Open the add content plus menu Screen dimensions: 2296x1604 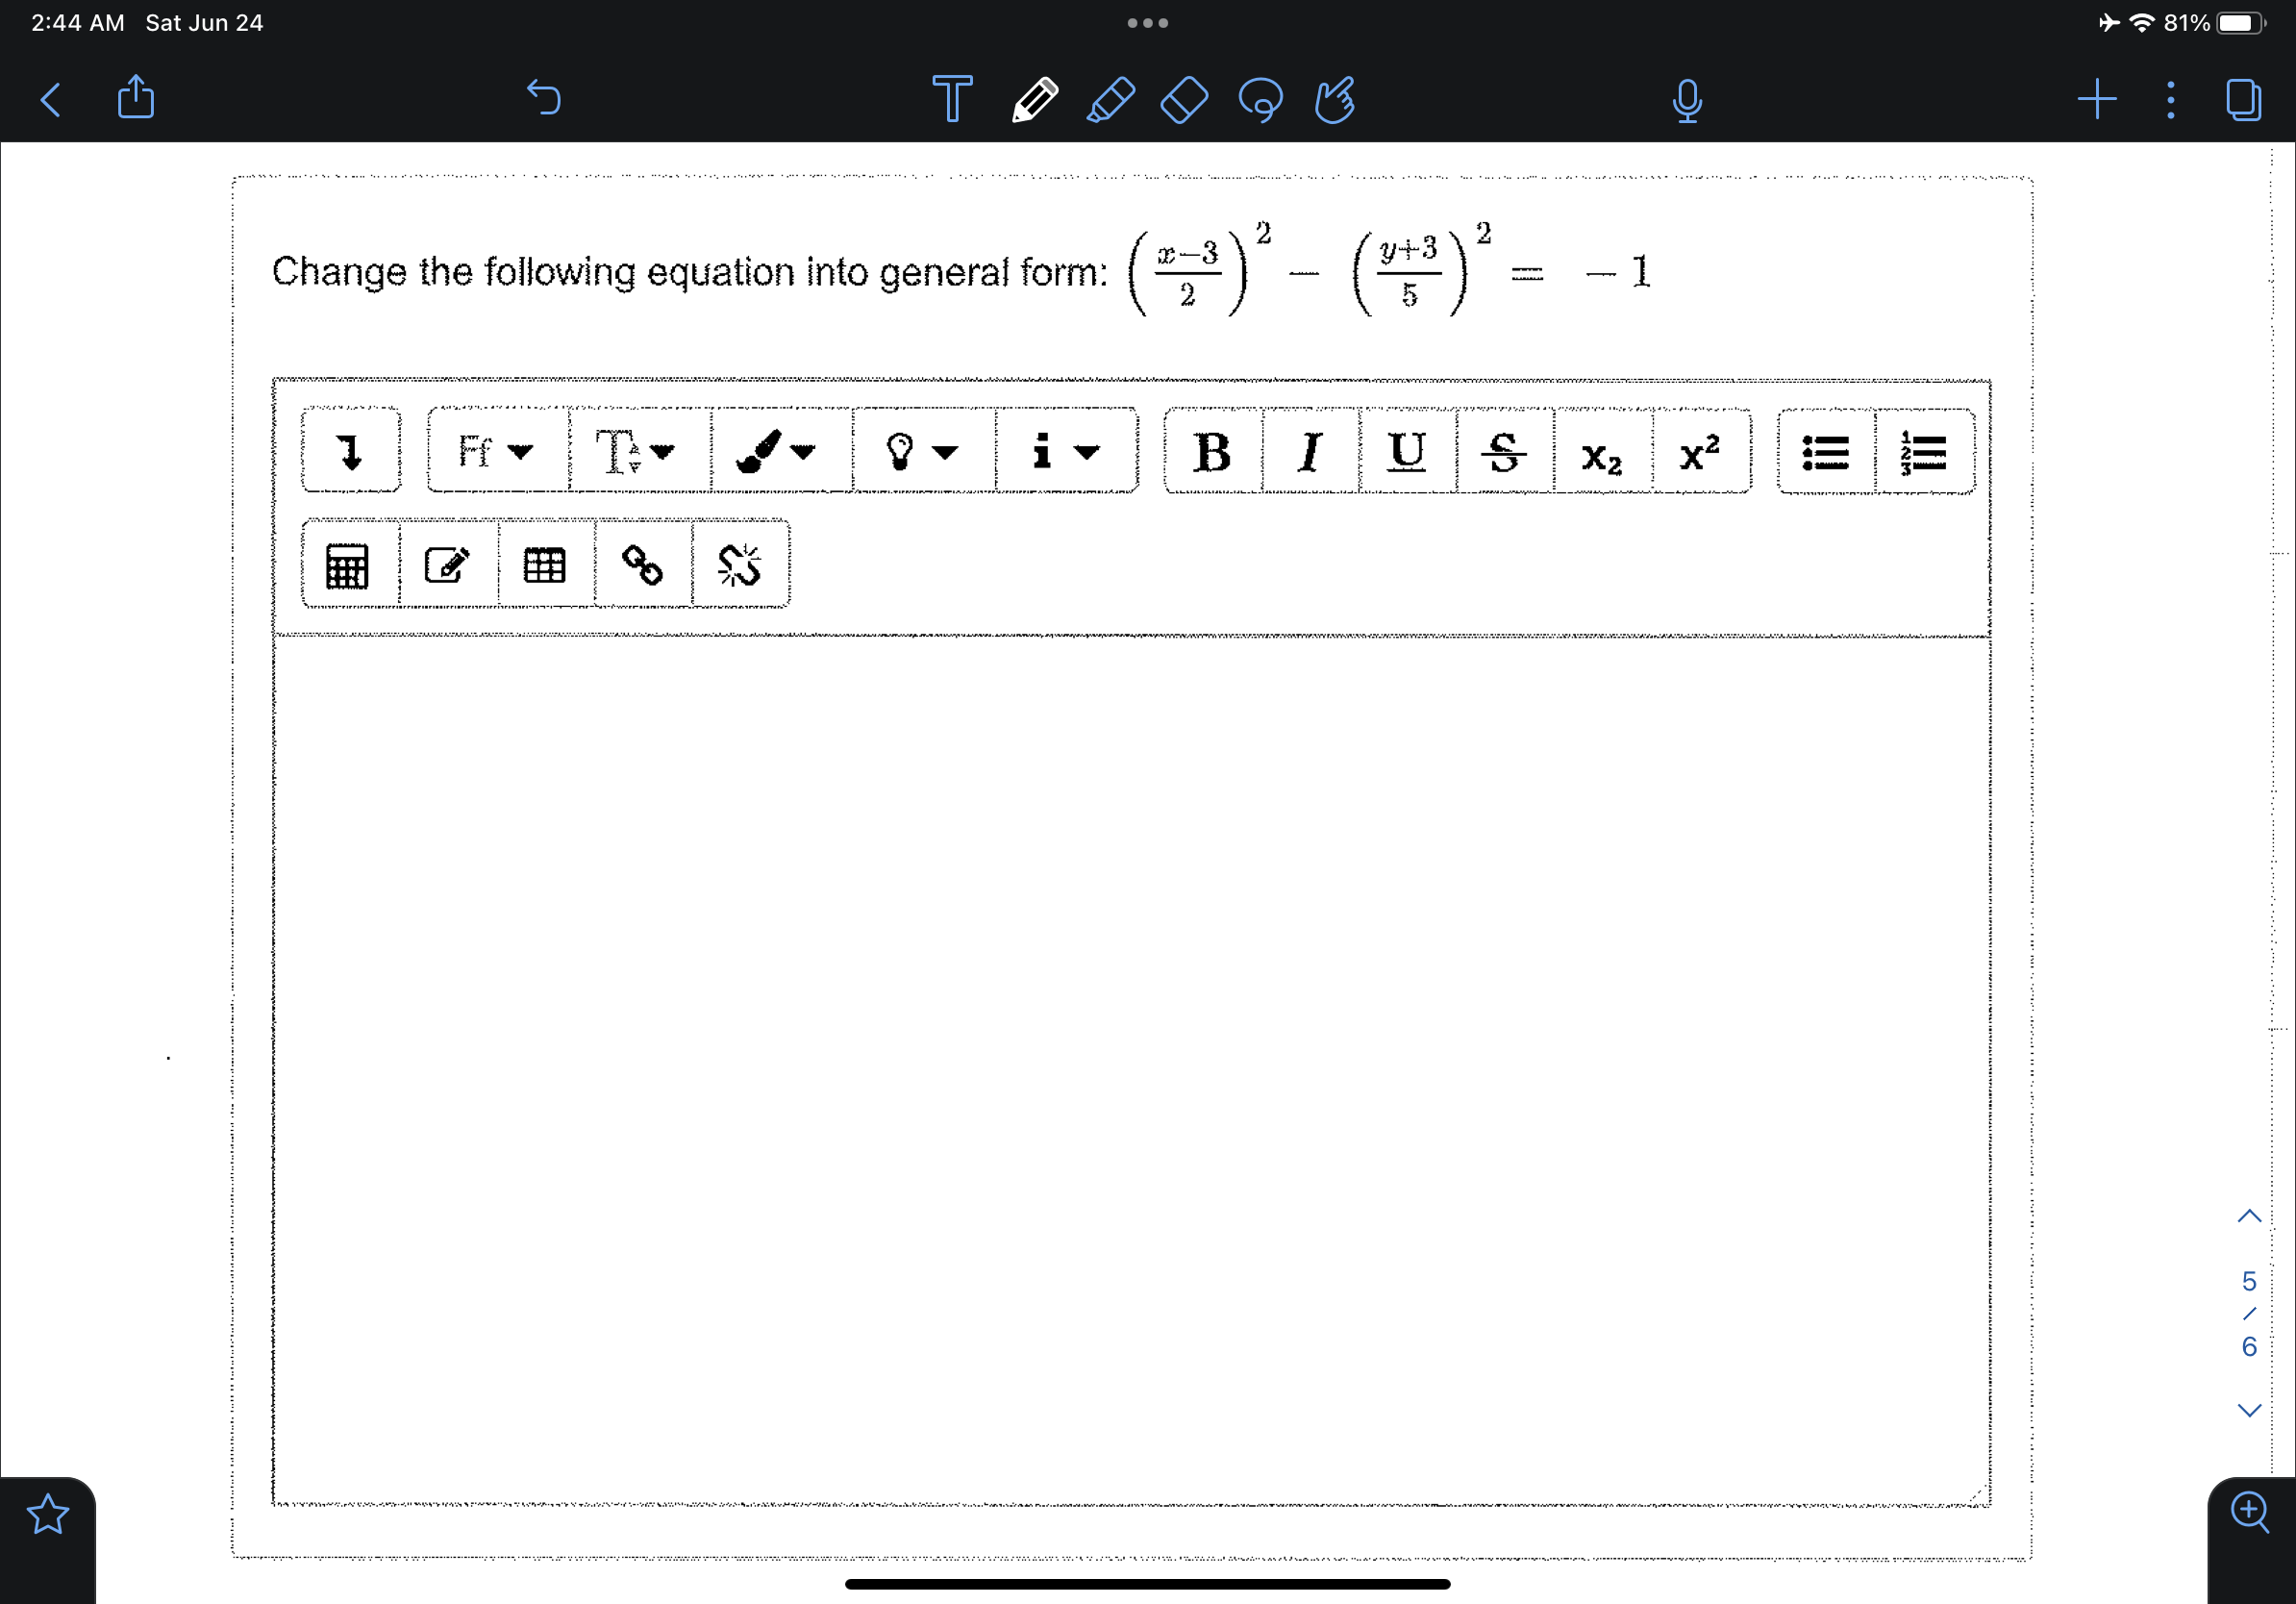click(2096, 100)
